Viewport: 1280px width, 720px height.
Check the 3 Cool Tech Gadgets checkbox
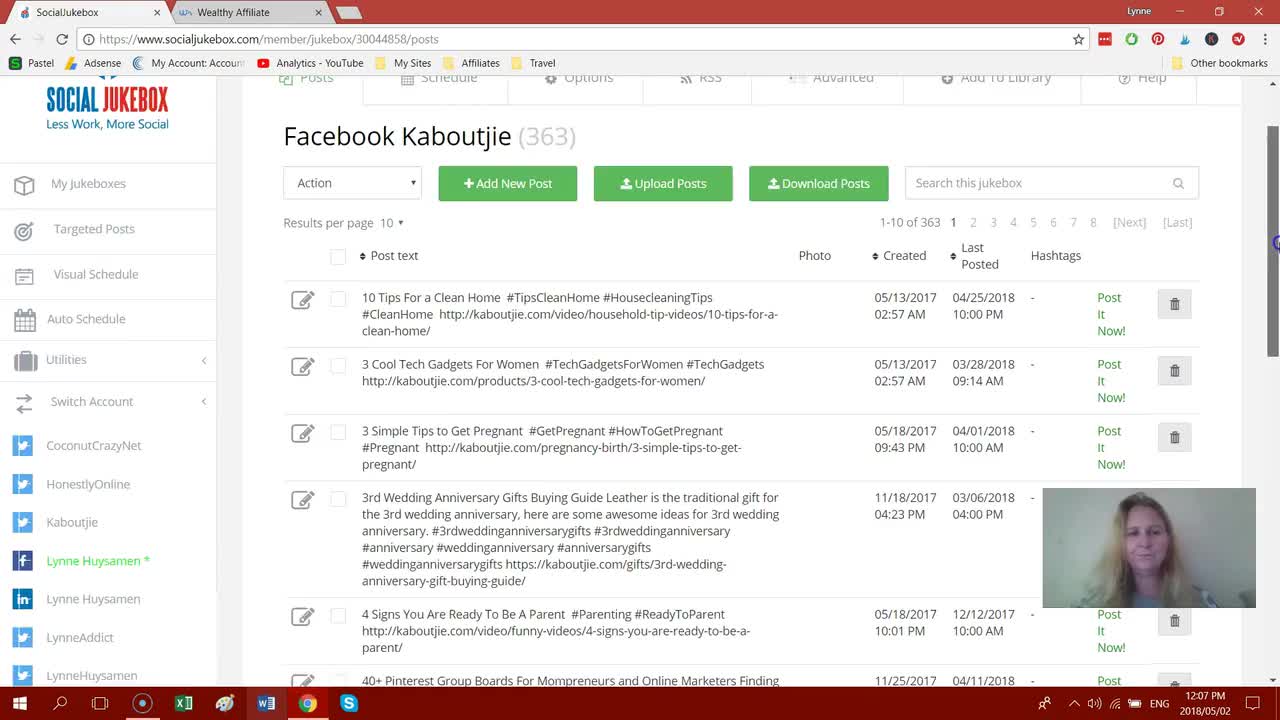(338, 365)
